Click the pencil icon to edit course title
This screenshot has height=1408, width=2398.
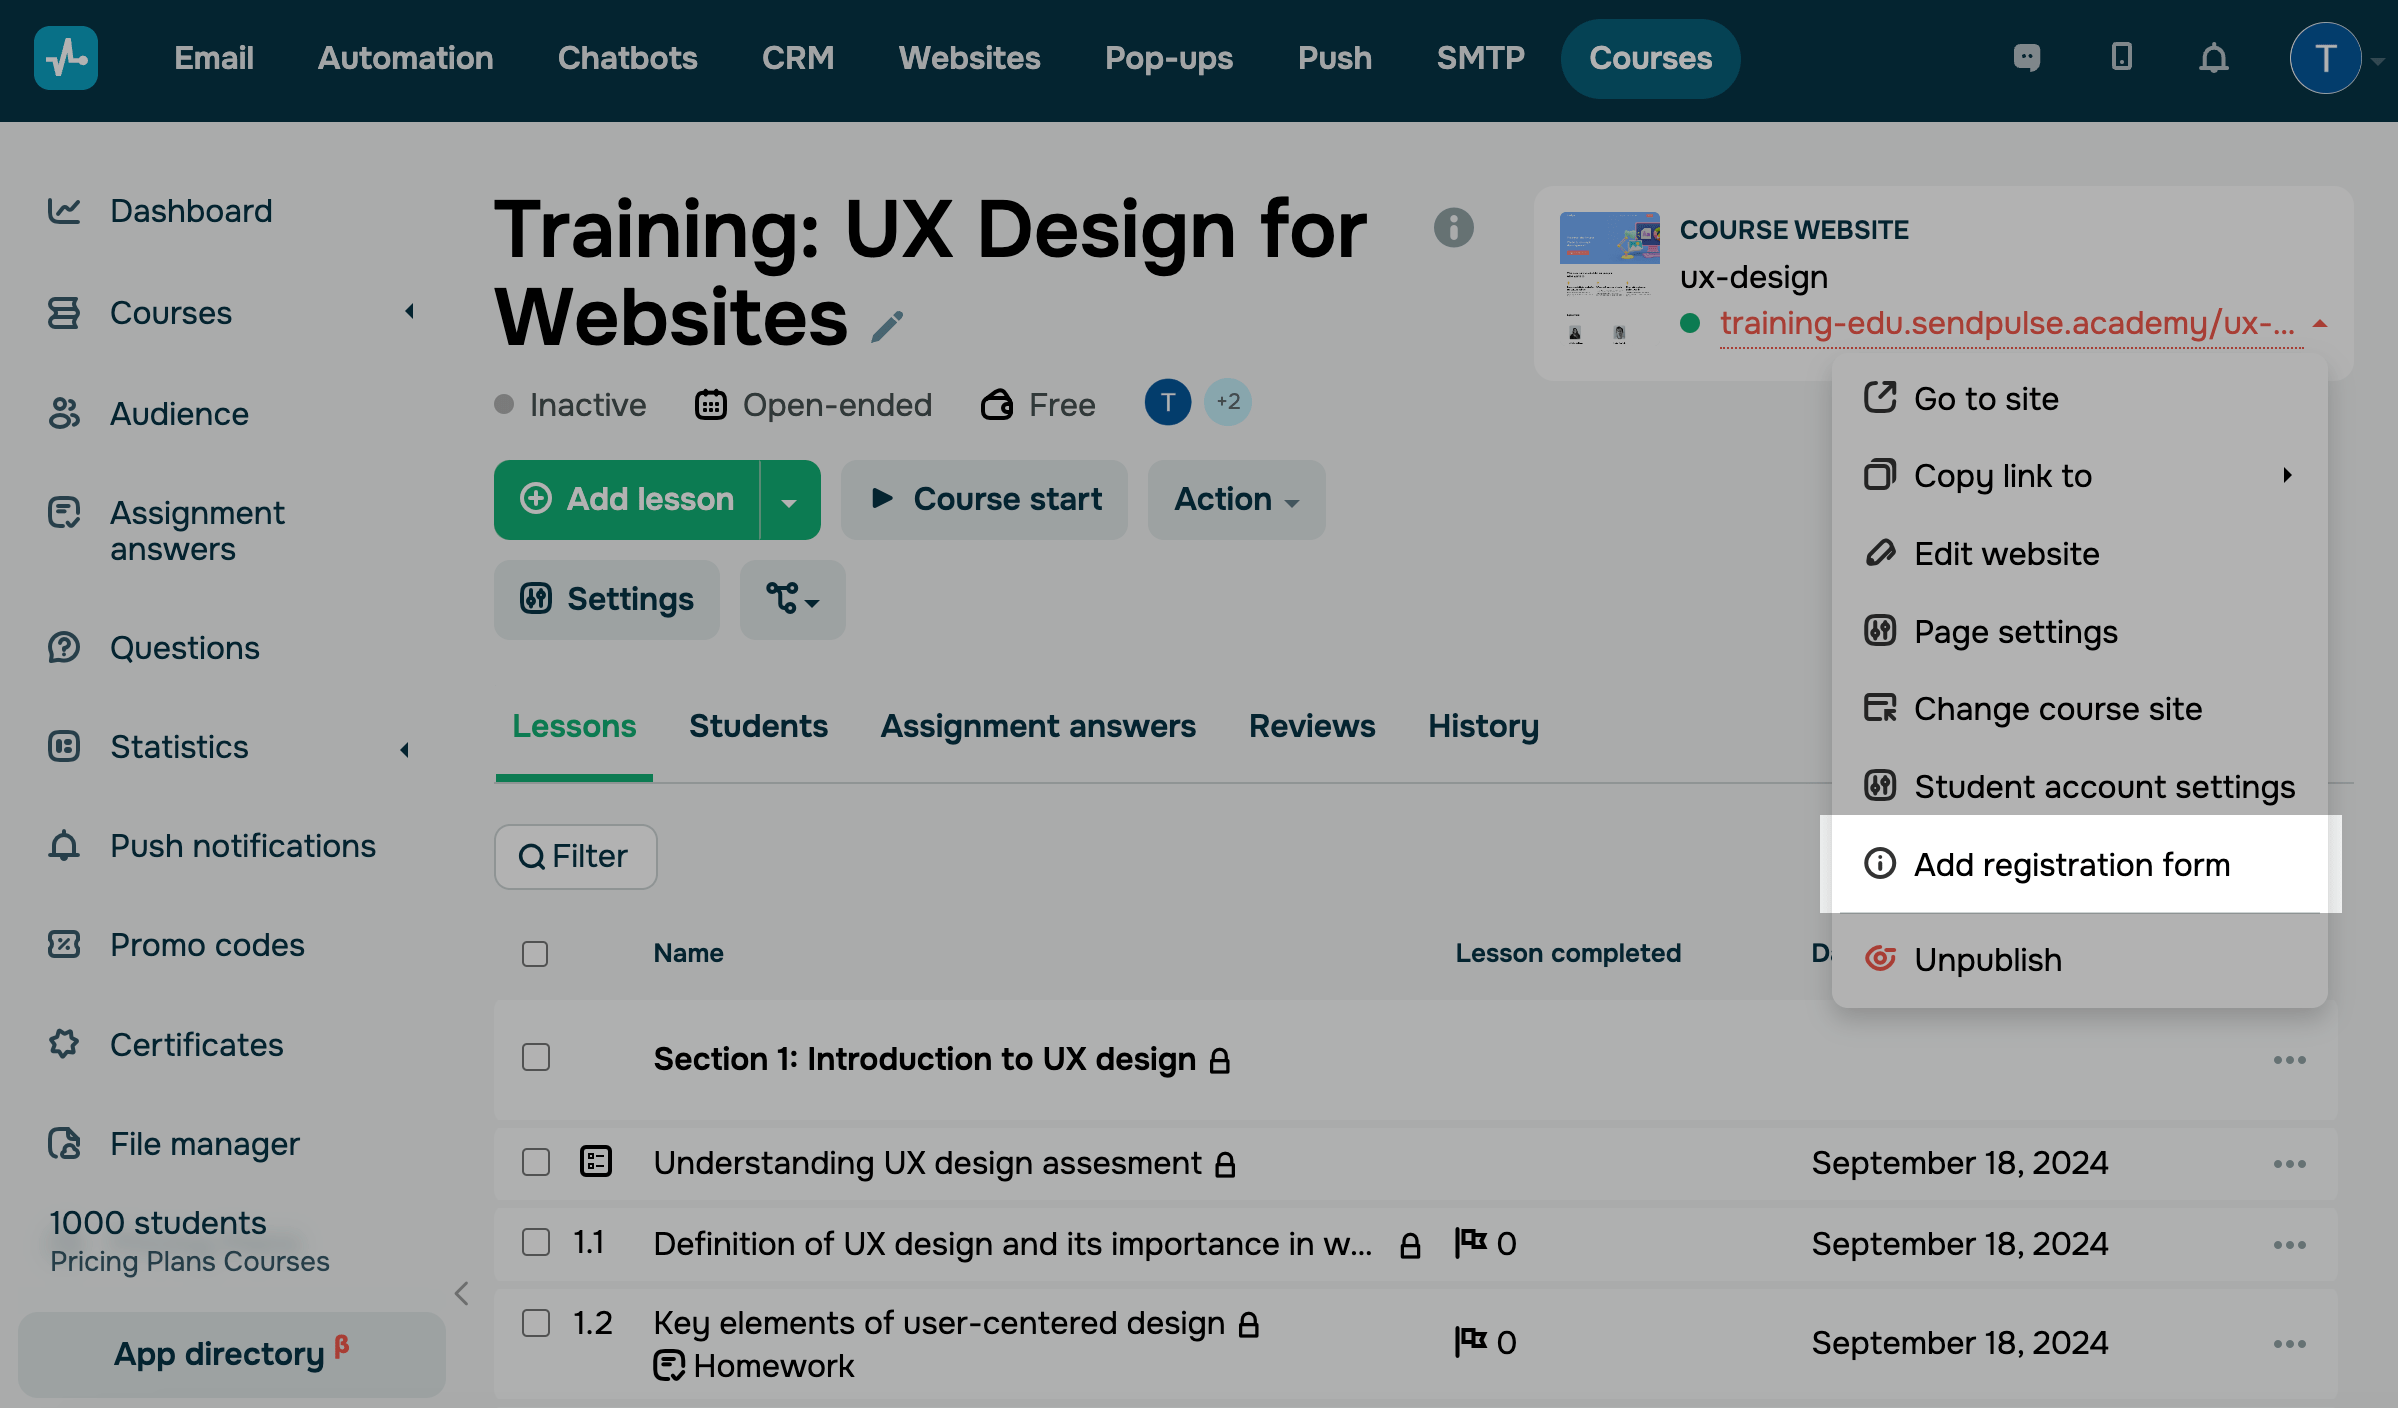(887, 326)
